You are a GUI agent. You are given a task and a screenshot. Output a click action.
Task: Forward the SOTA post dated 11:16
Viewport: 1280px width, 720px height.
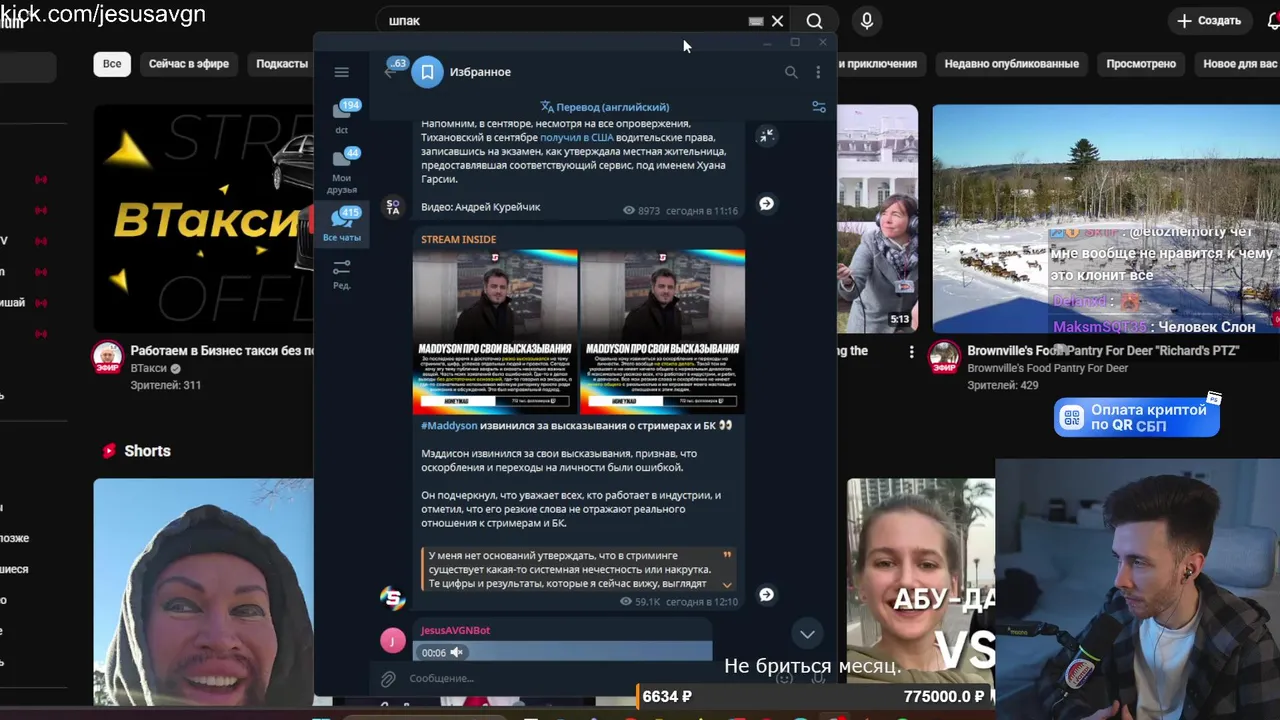tap(766, 203)
